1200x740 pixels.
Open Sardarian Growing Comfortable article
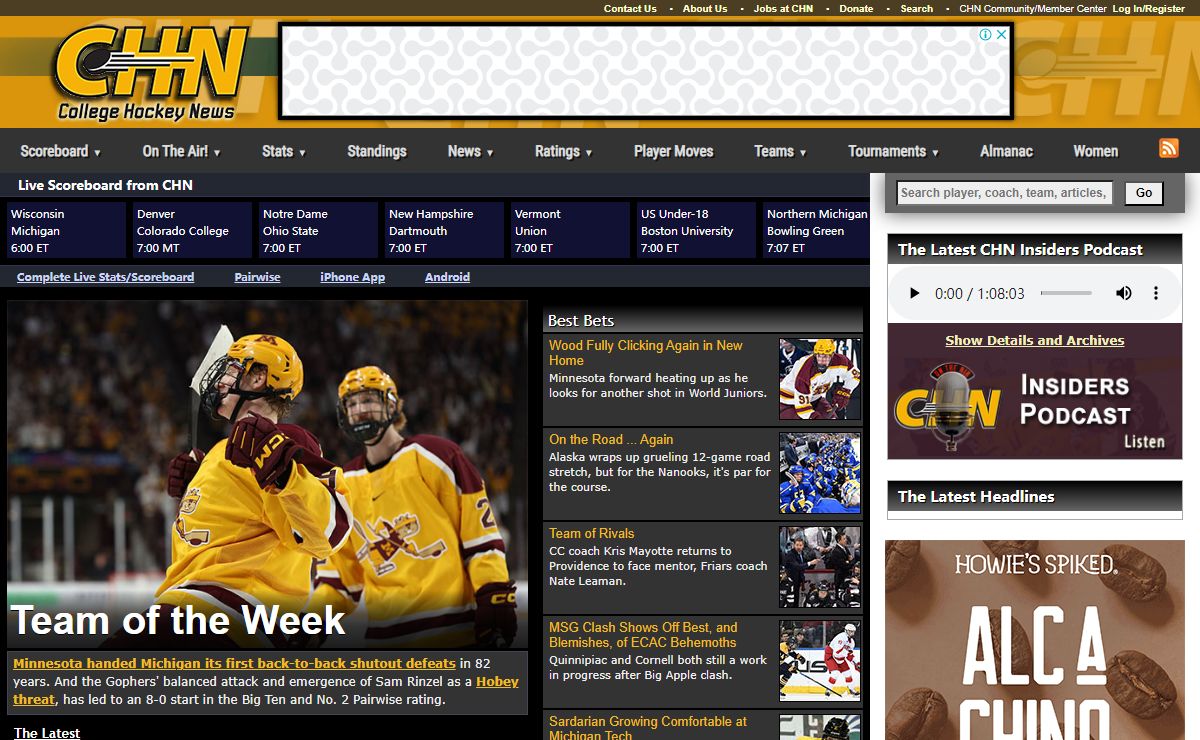pyautogui.click(x=648, y=727)
